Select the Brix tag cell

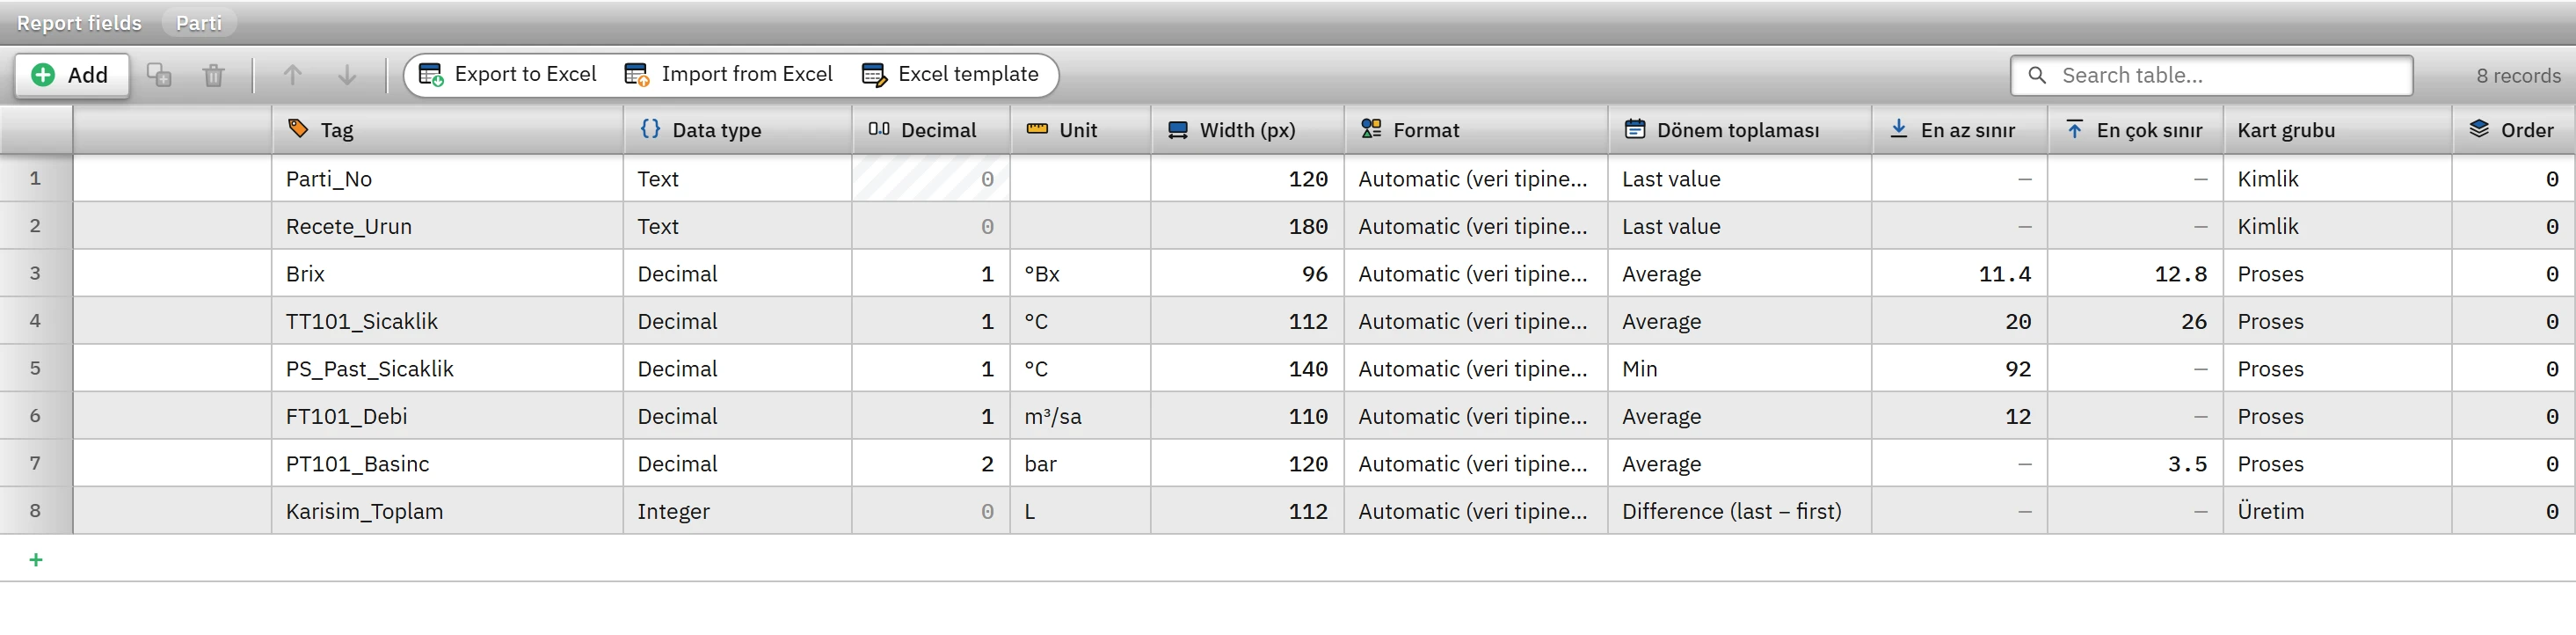448,274
